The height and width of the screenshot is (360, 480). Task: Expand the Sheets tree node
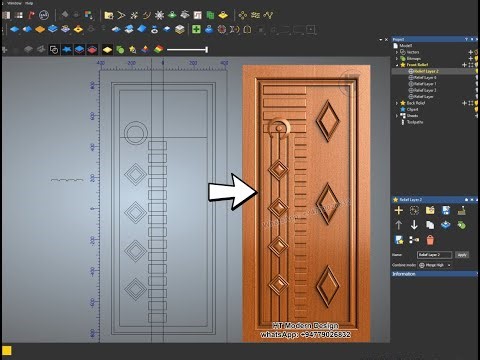pyautogui.click(x=397, y=116)
